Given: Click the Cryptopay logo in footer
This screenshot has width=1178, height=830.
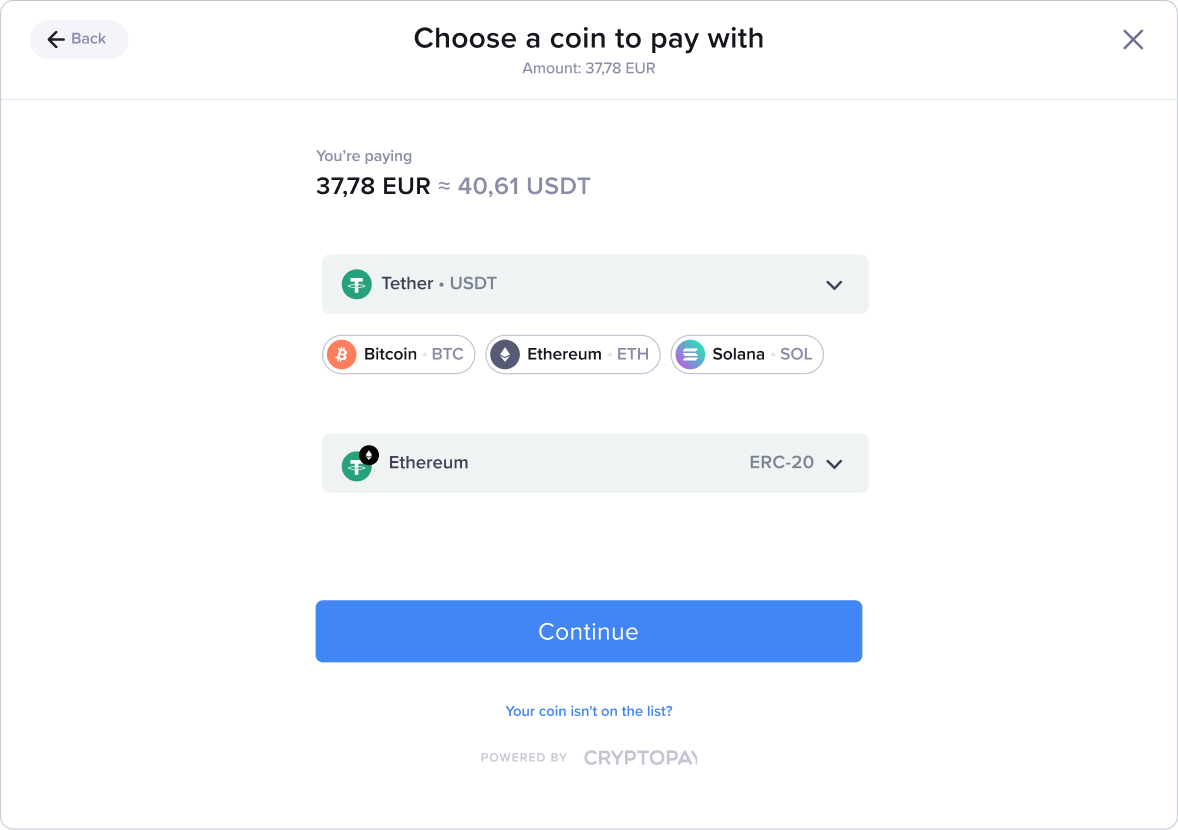Looking at the screenshot, I should tap(640, 757).
